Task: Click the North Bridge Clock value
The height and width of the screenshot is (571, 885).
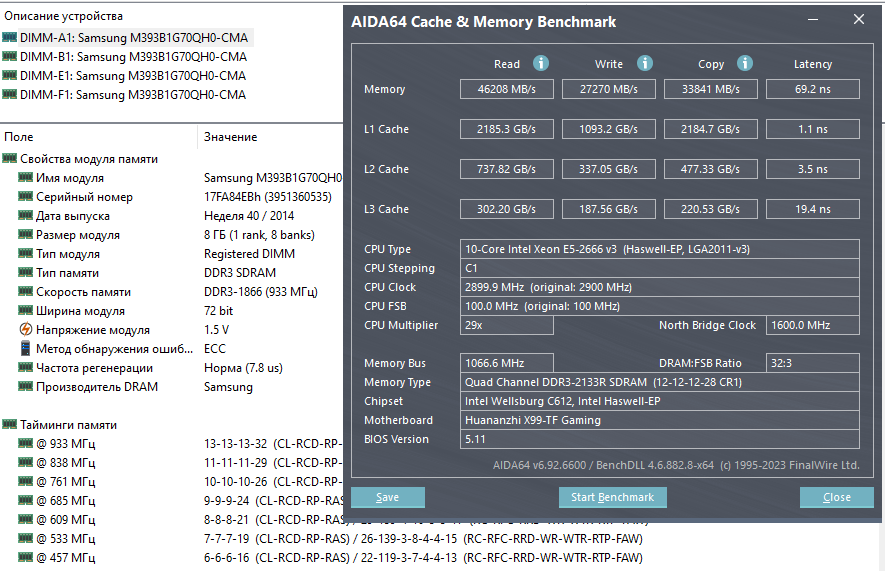Action: click(x=813, y=325)
